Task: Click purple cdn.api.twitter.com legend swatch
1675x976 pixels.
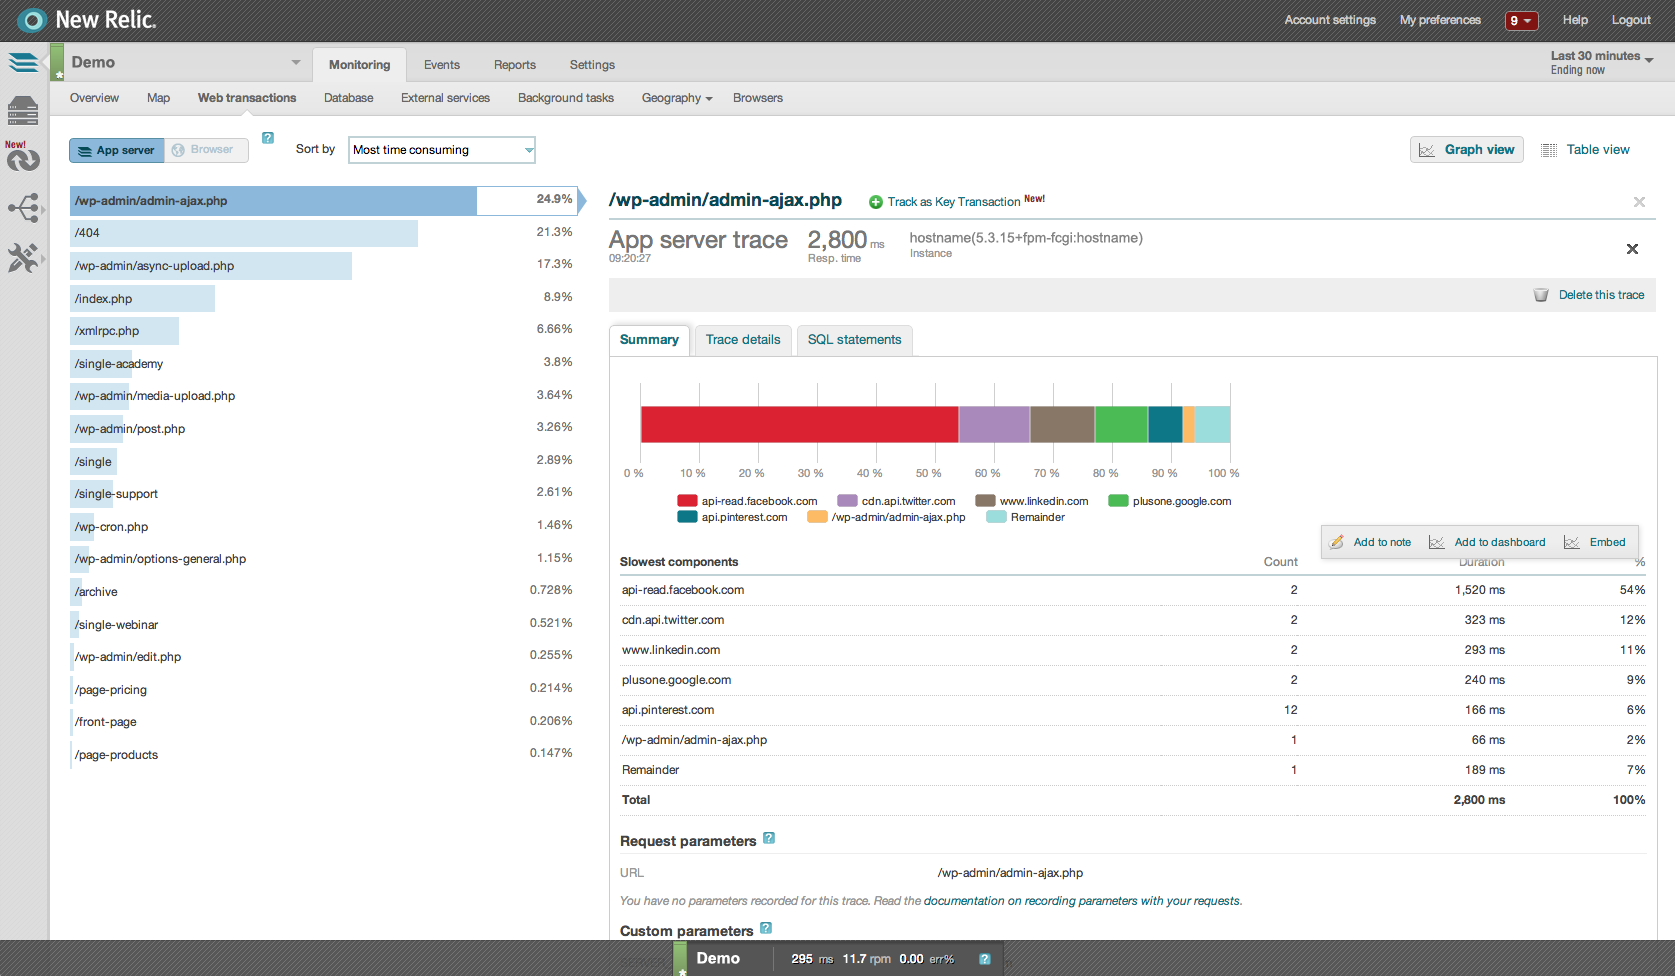Action: [x=847, y=501]
